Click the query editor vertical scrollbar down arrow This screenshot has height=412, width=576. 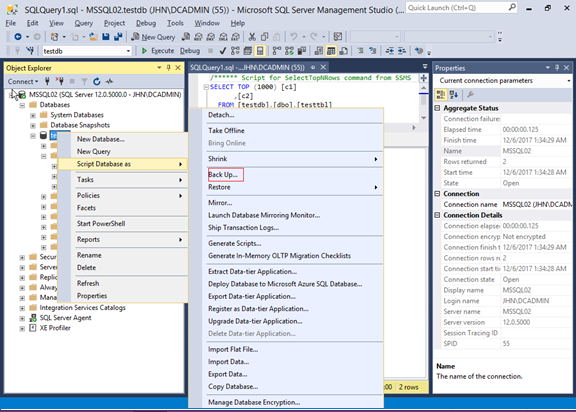click(x=424, y=118)
